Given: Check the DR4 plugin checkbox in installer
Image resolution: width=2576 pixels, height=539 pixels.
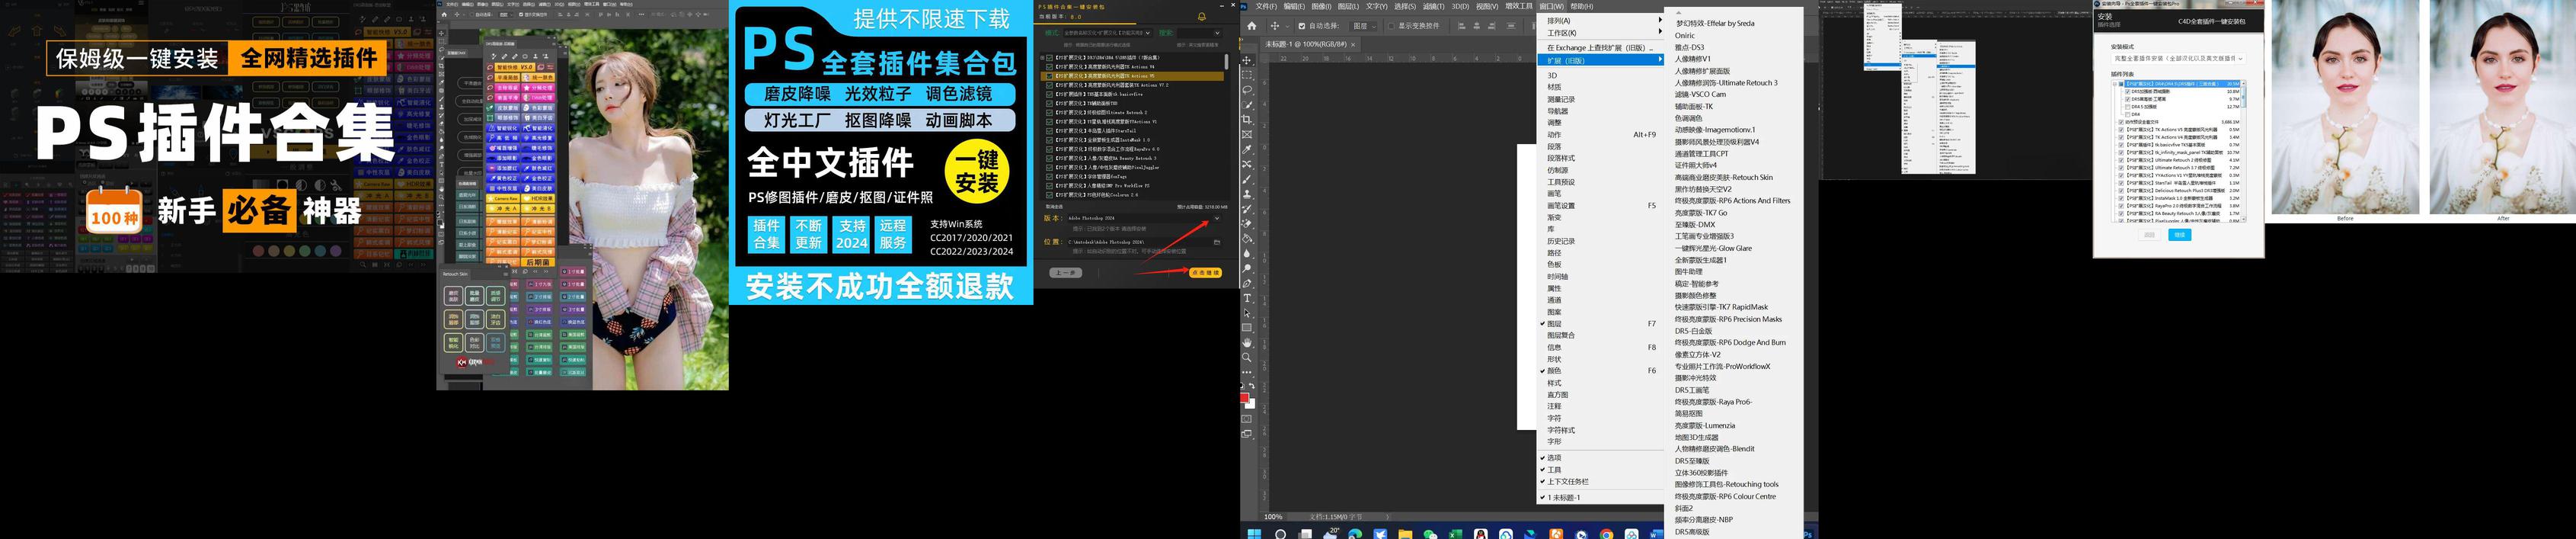Looking at the screenshot, I should click(x=2127, y=114).
